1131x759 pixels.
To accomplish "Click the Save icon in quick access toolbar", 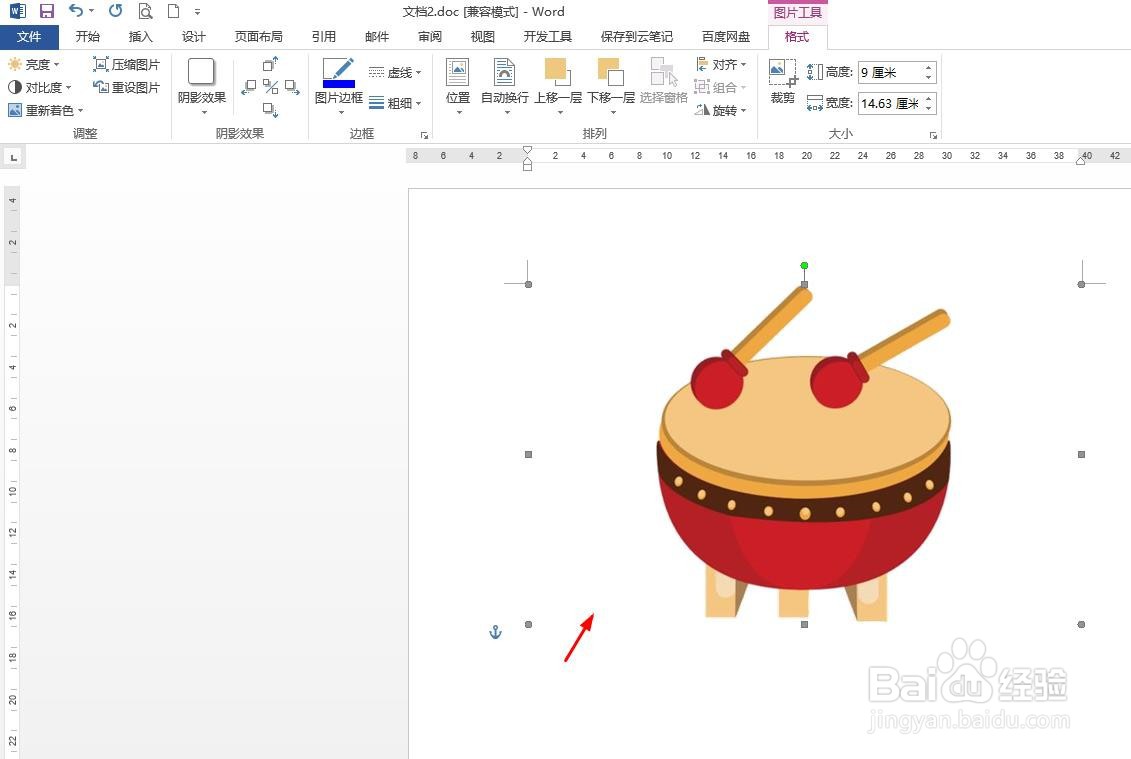I will [x=47, y=11].
